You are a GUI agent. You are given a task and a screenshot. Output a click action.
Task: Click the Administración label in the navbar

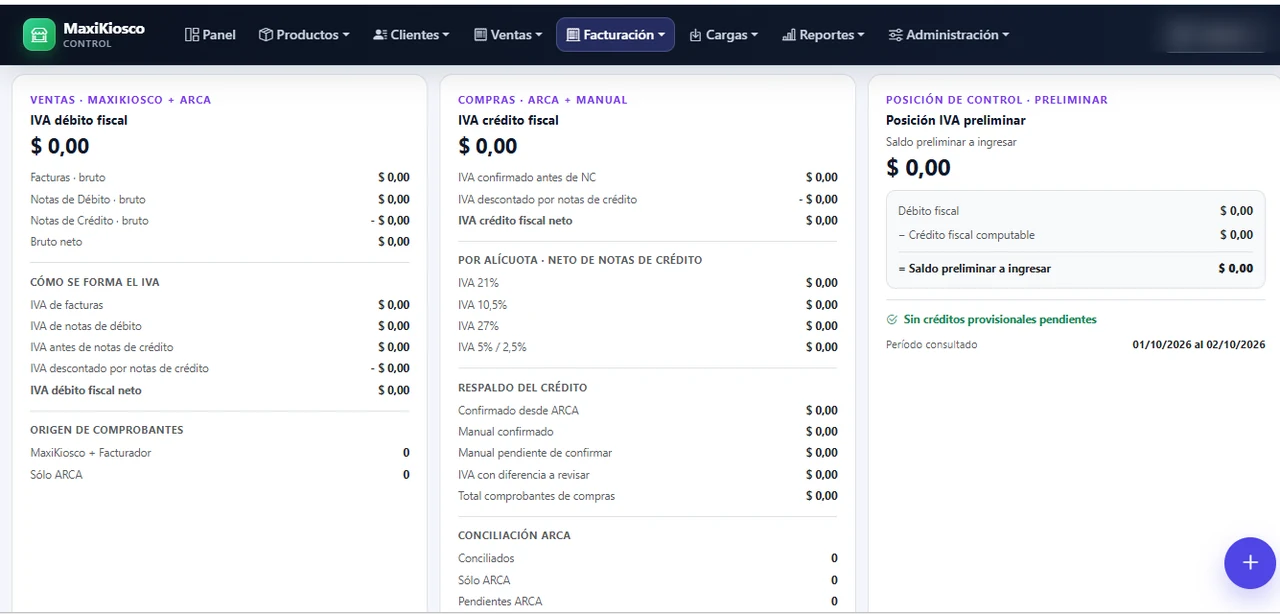click(x=952, y=35)
